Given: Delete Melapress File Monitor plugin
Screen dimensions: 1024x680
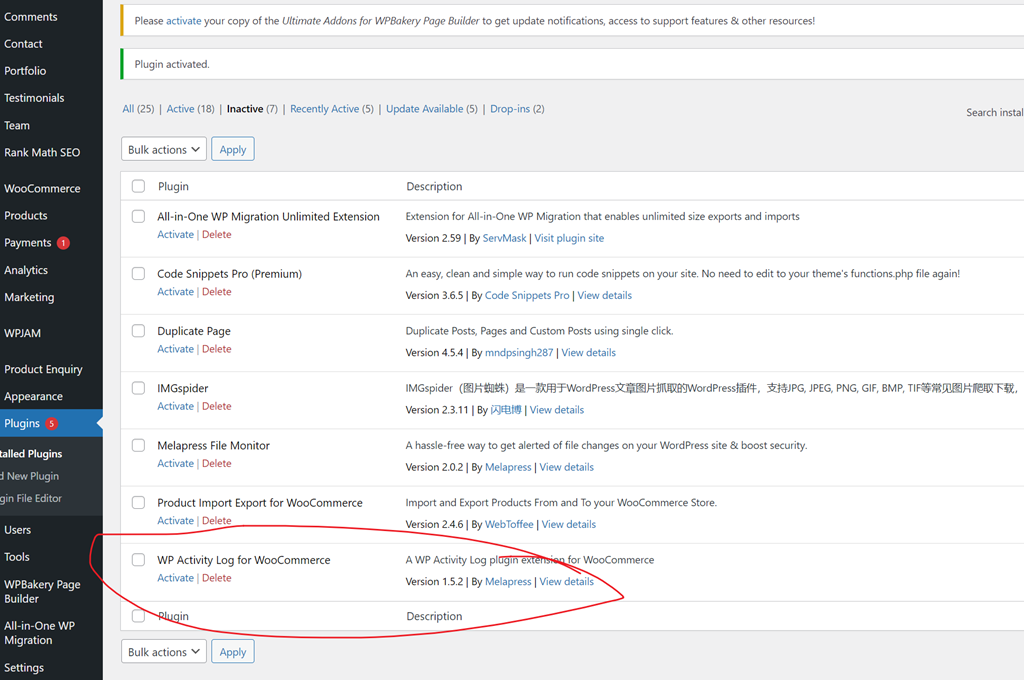Looking at the screenshot, I should coord(217,463).
